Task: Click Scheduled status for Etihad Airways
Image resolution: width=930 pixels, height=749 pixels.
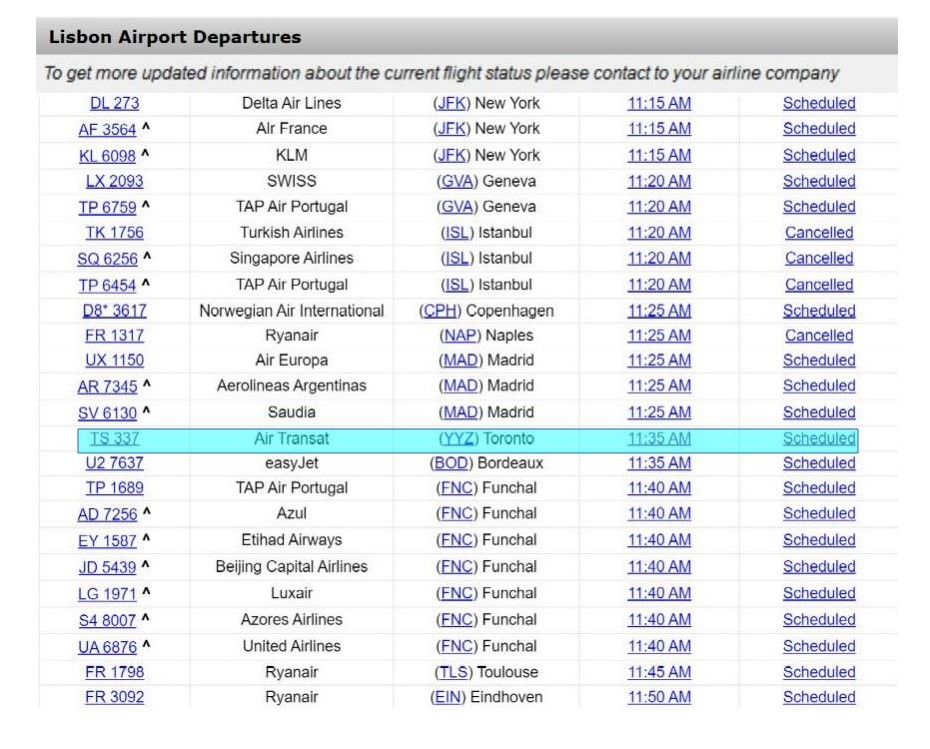Action: click(x=819, y=540)
